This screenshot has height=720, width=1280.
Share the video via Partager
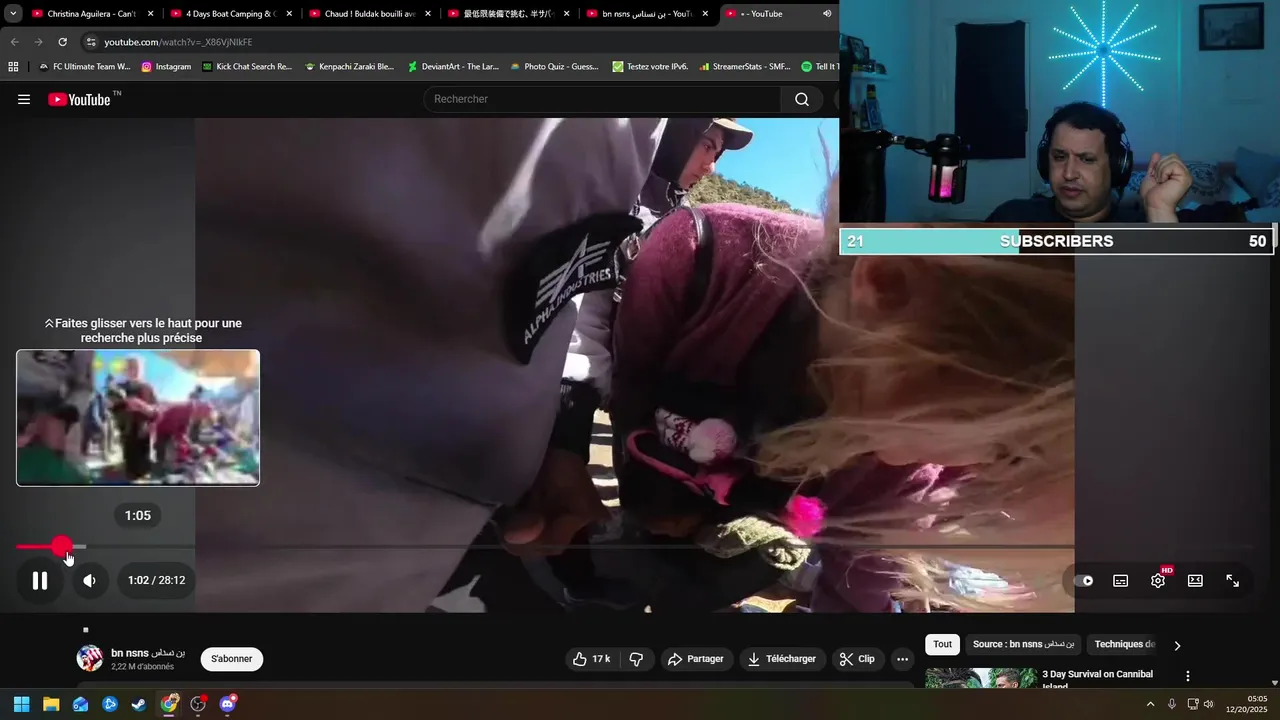click(696, 659)
